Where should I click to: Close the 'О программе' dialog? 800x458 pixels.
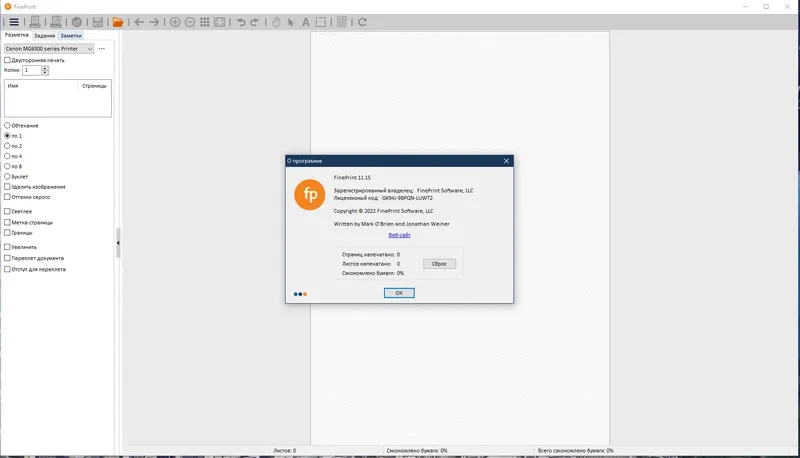point(506,161)
